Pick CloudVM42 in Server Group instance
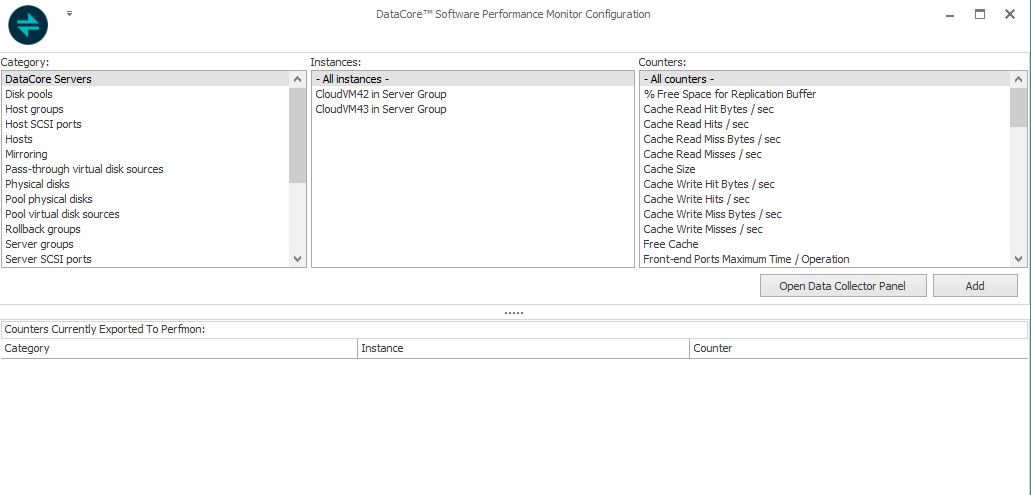Screen dimensions: 1031x495 coord(380,94)
